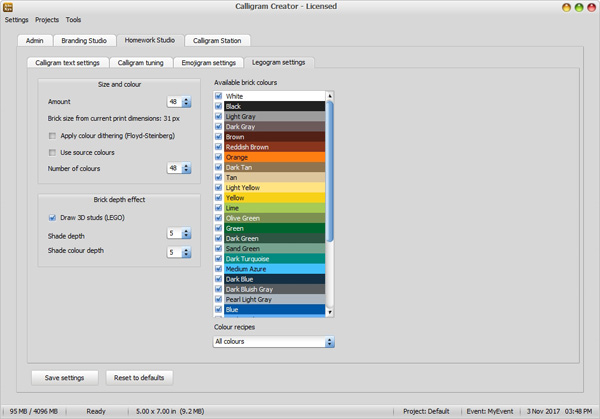Uncheck the Reddish Brown brick colour

click(218, 147)
